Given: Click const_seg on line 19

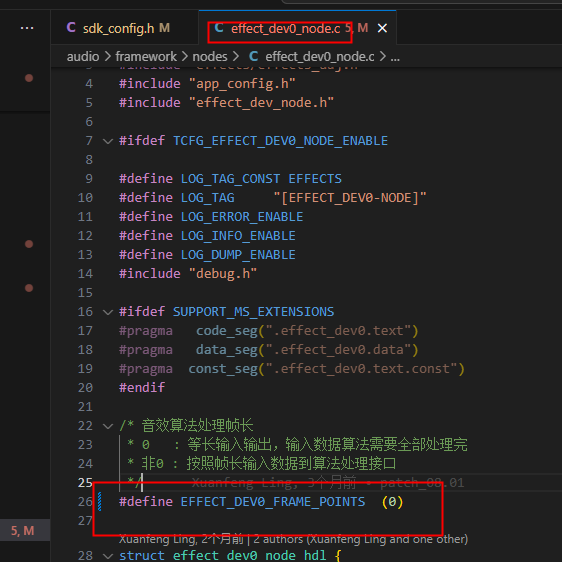Looking at the screenshot, I should (x=223, y=369).
